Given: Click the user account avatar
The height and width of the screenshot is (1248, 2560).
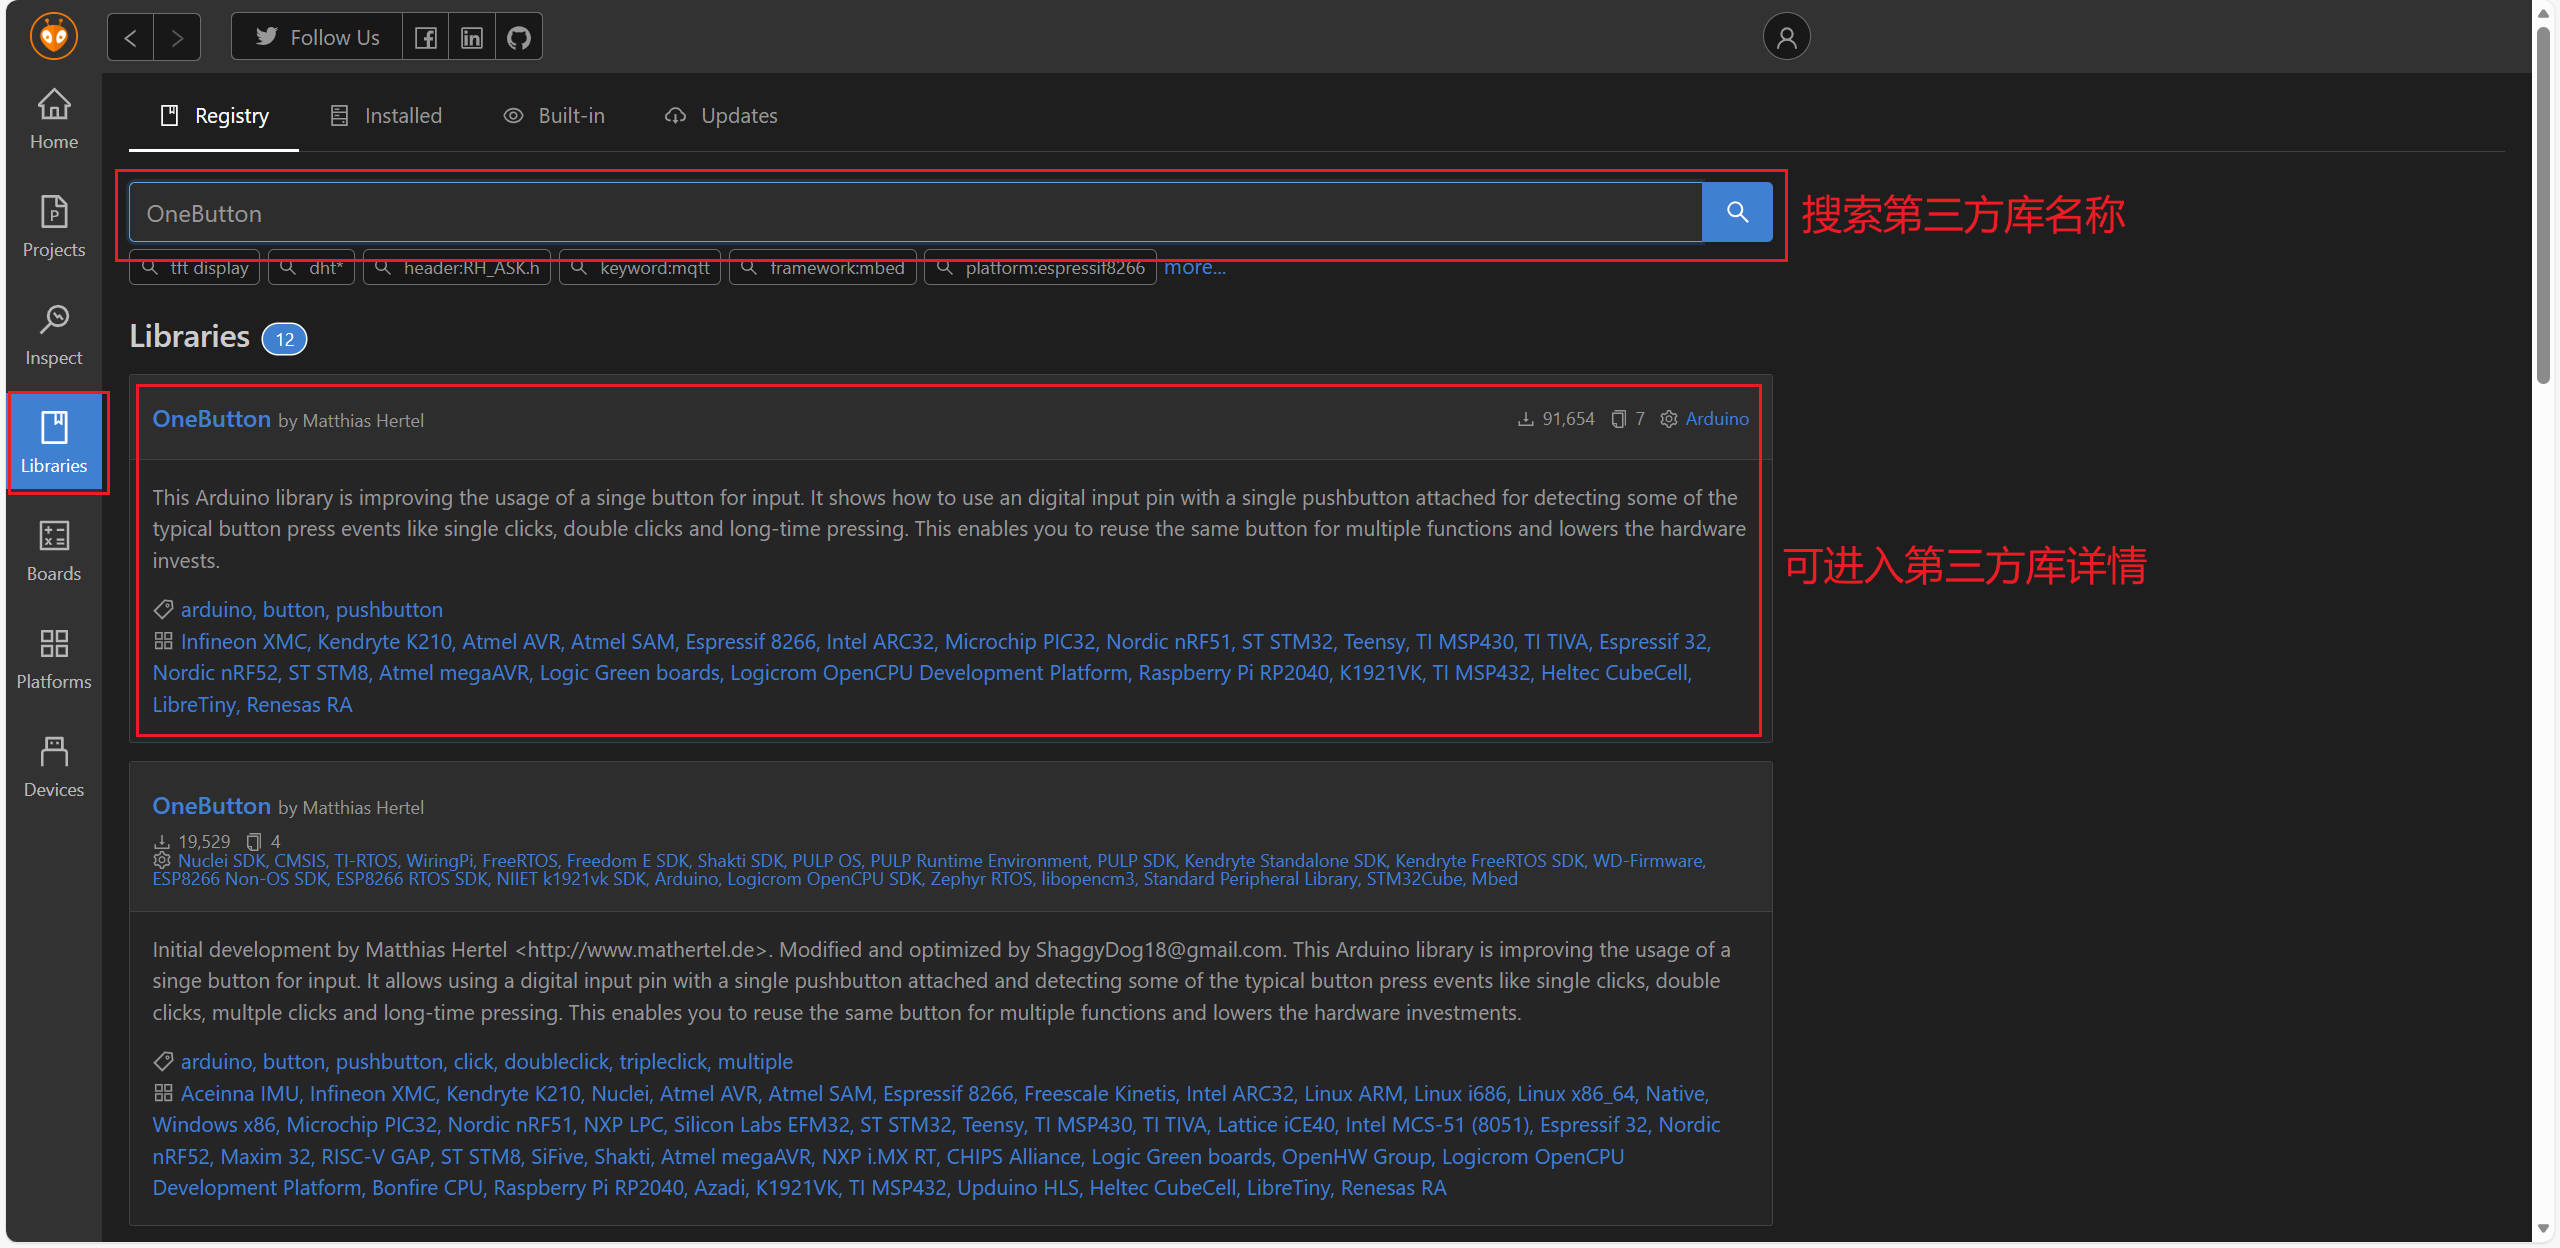Looking at the screenshot, I should (1786, 37).
